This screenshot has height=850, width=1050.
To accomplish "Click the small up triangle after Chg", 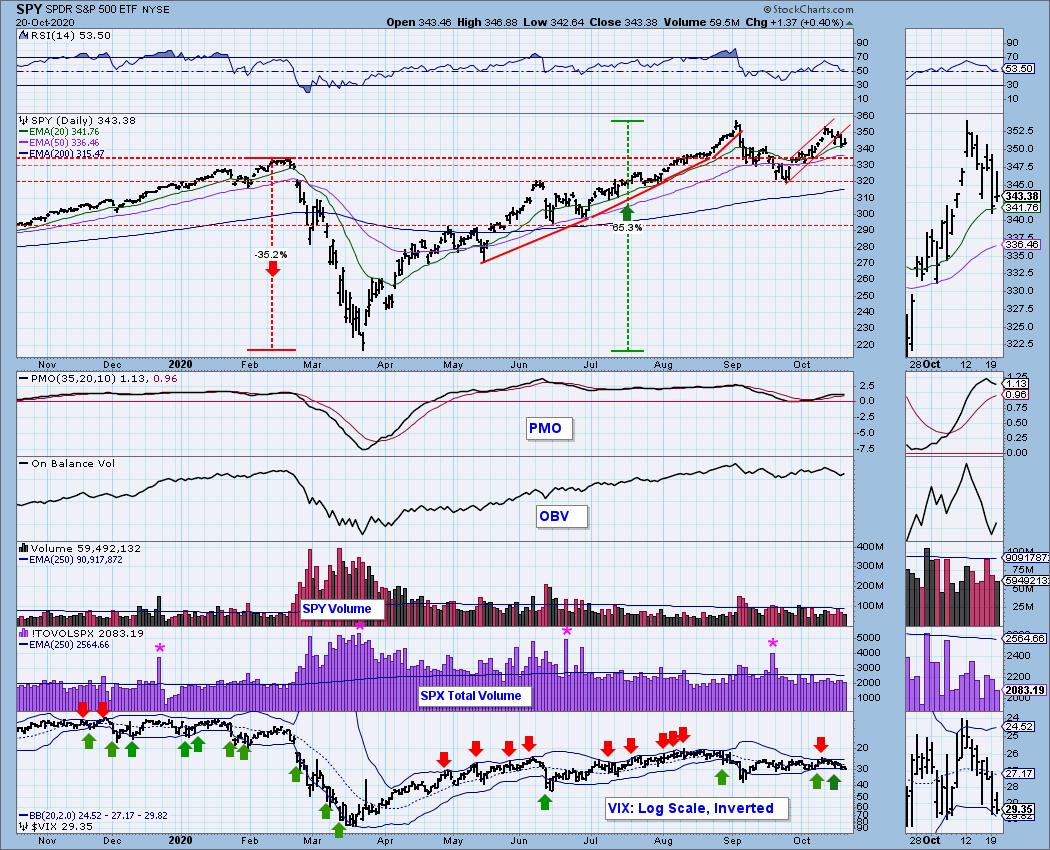I will click(850, 23).
